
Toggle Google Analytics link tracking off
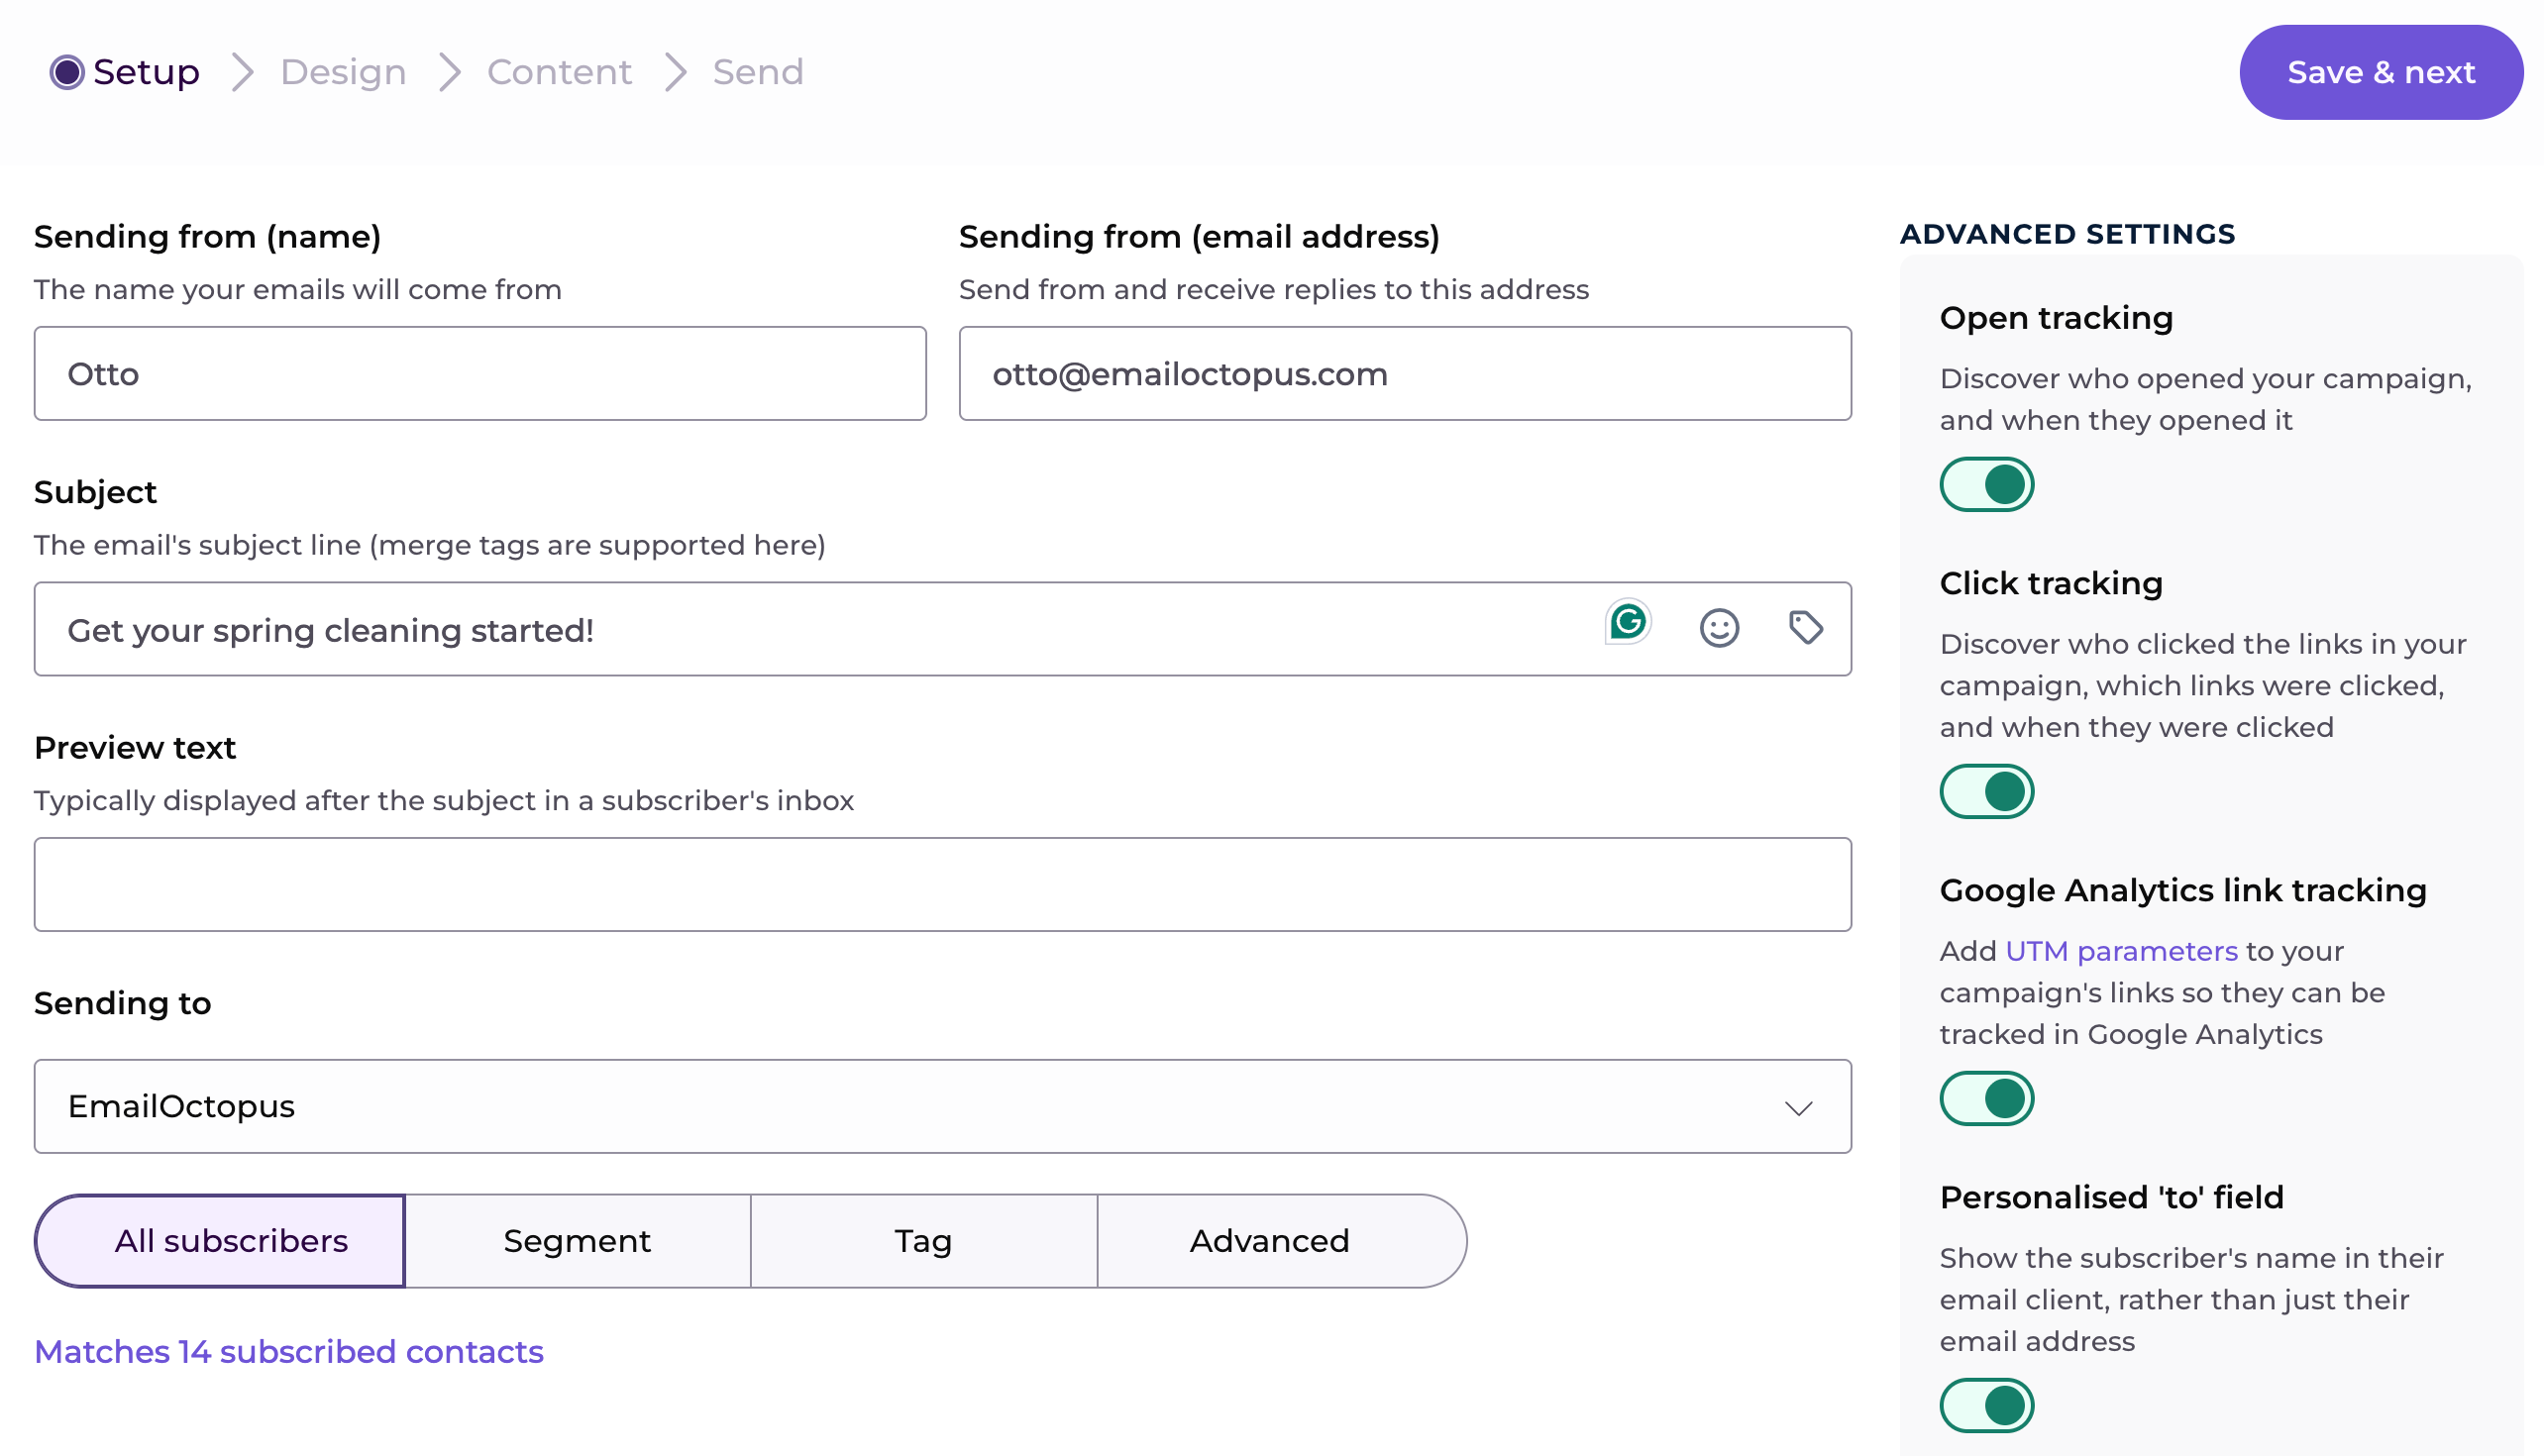click(x=1986, y=1099)
